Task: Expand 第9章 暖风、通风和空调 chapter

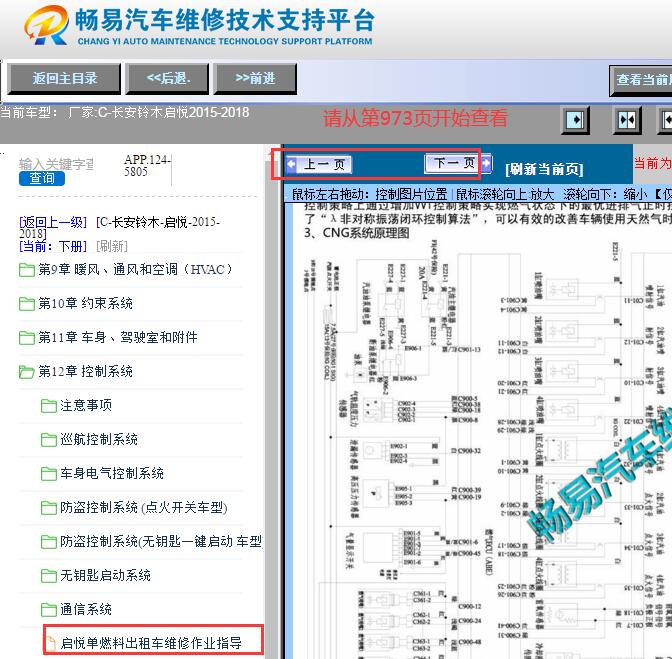Action: [x=136, y=270]
